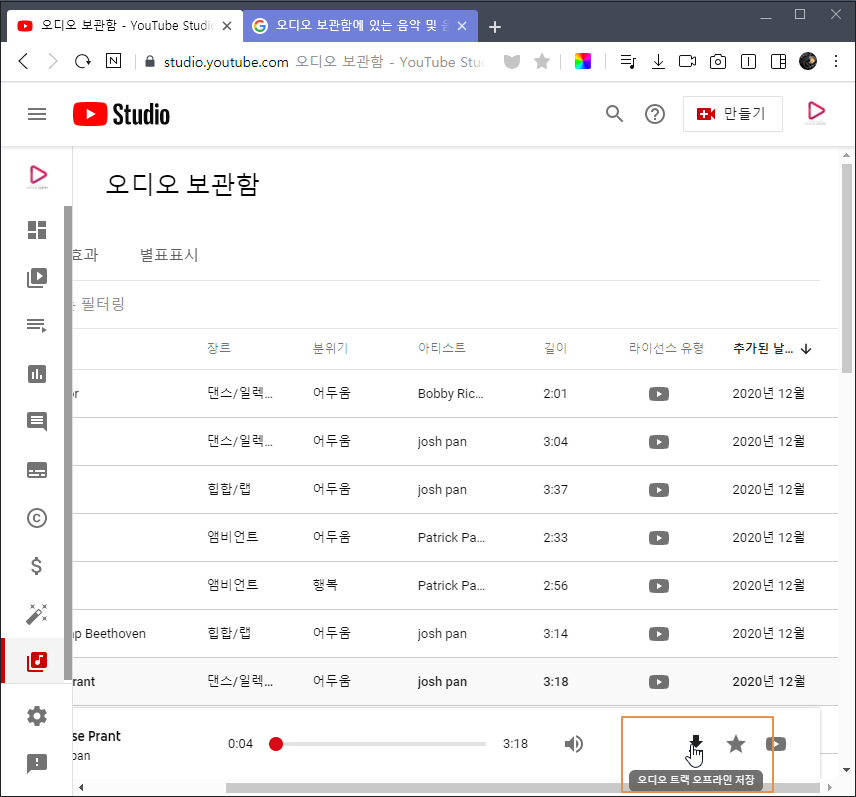The height and width of the screenshot is (797, 856).
Task: Click the vertical page scrollbar
Action: click(x=847, y=267)
